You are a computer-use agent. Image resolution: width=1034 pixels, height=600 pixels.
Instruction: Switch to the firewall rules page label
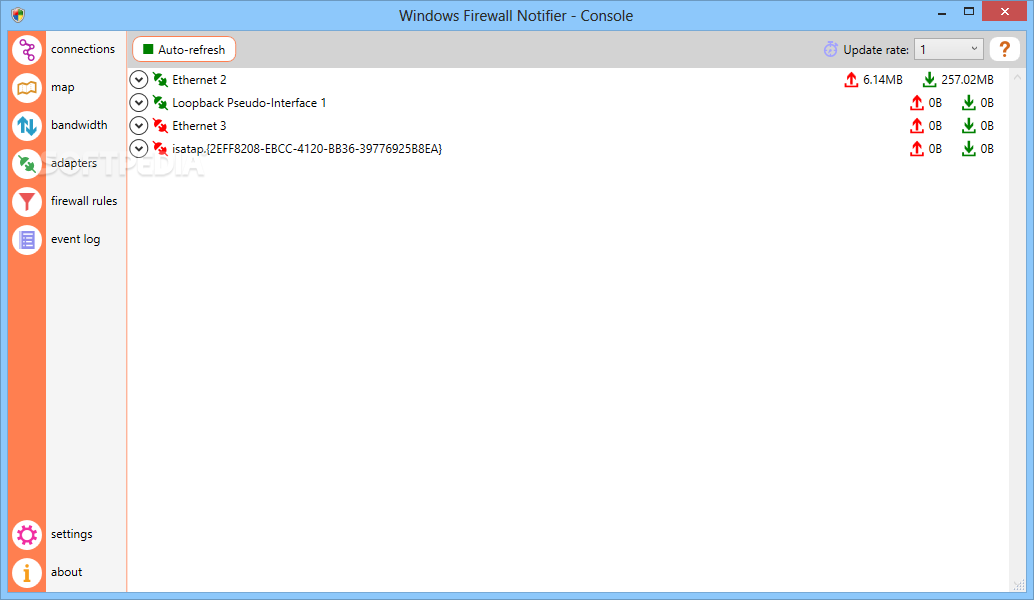click(84, 201)
